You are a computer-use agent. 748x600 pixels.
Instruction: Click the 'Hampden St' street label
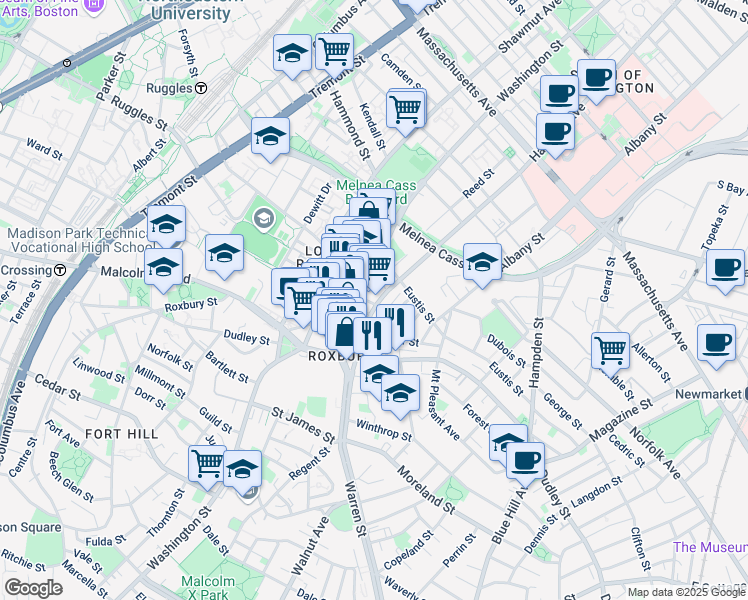pos(536,353)
